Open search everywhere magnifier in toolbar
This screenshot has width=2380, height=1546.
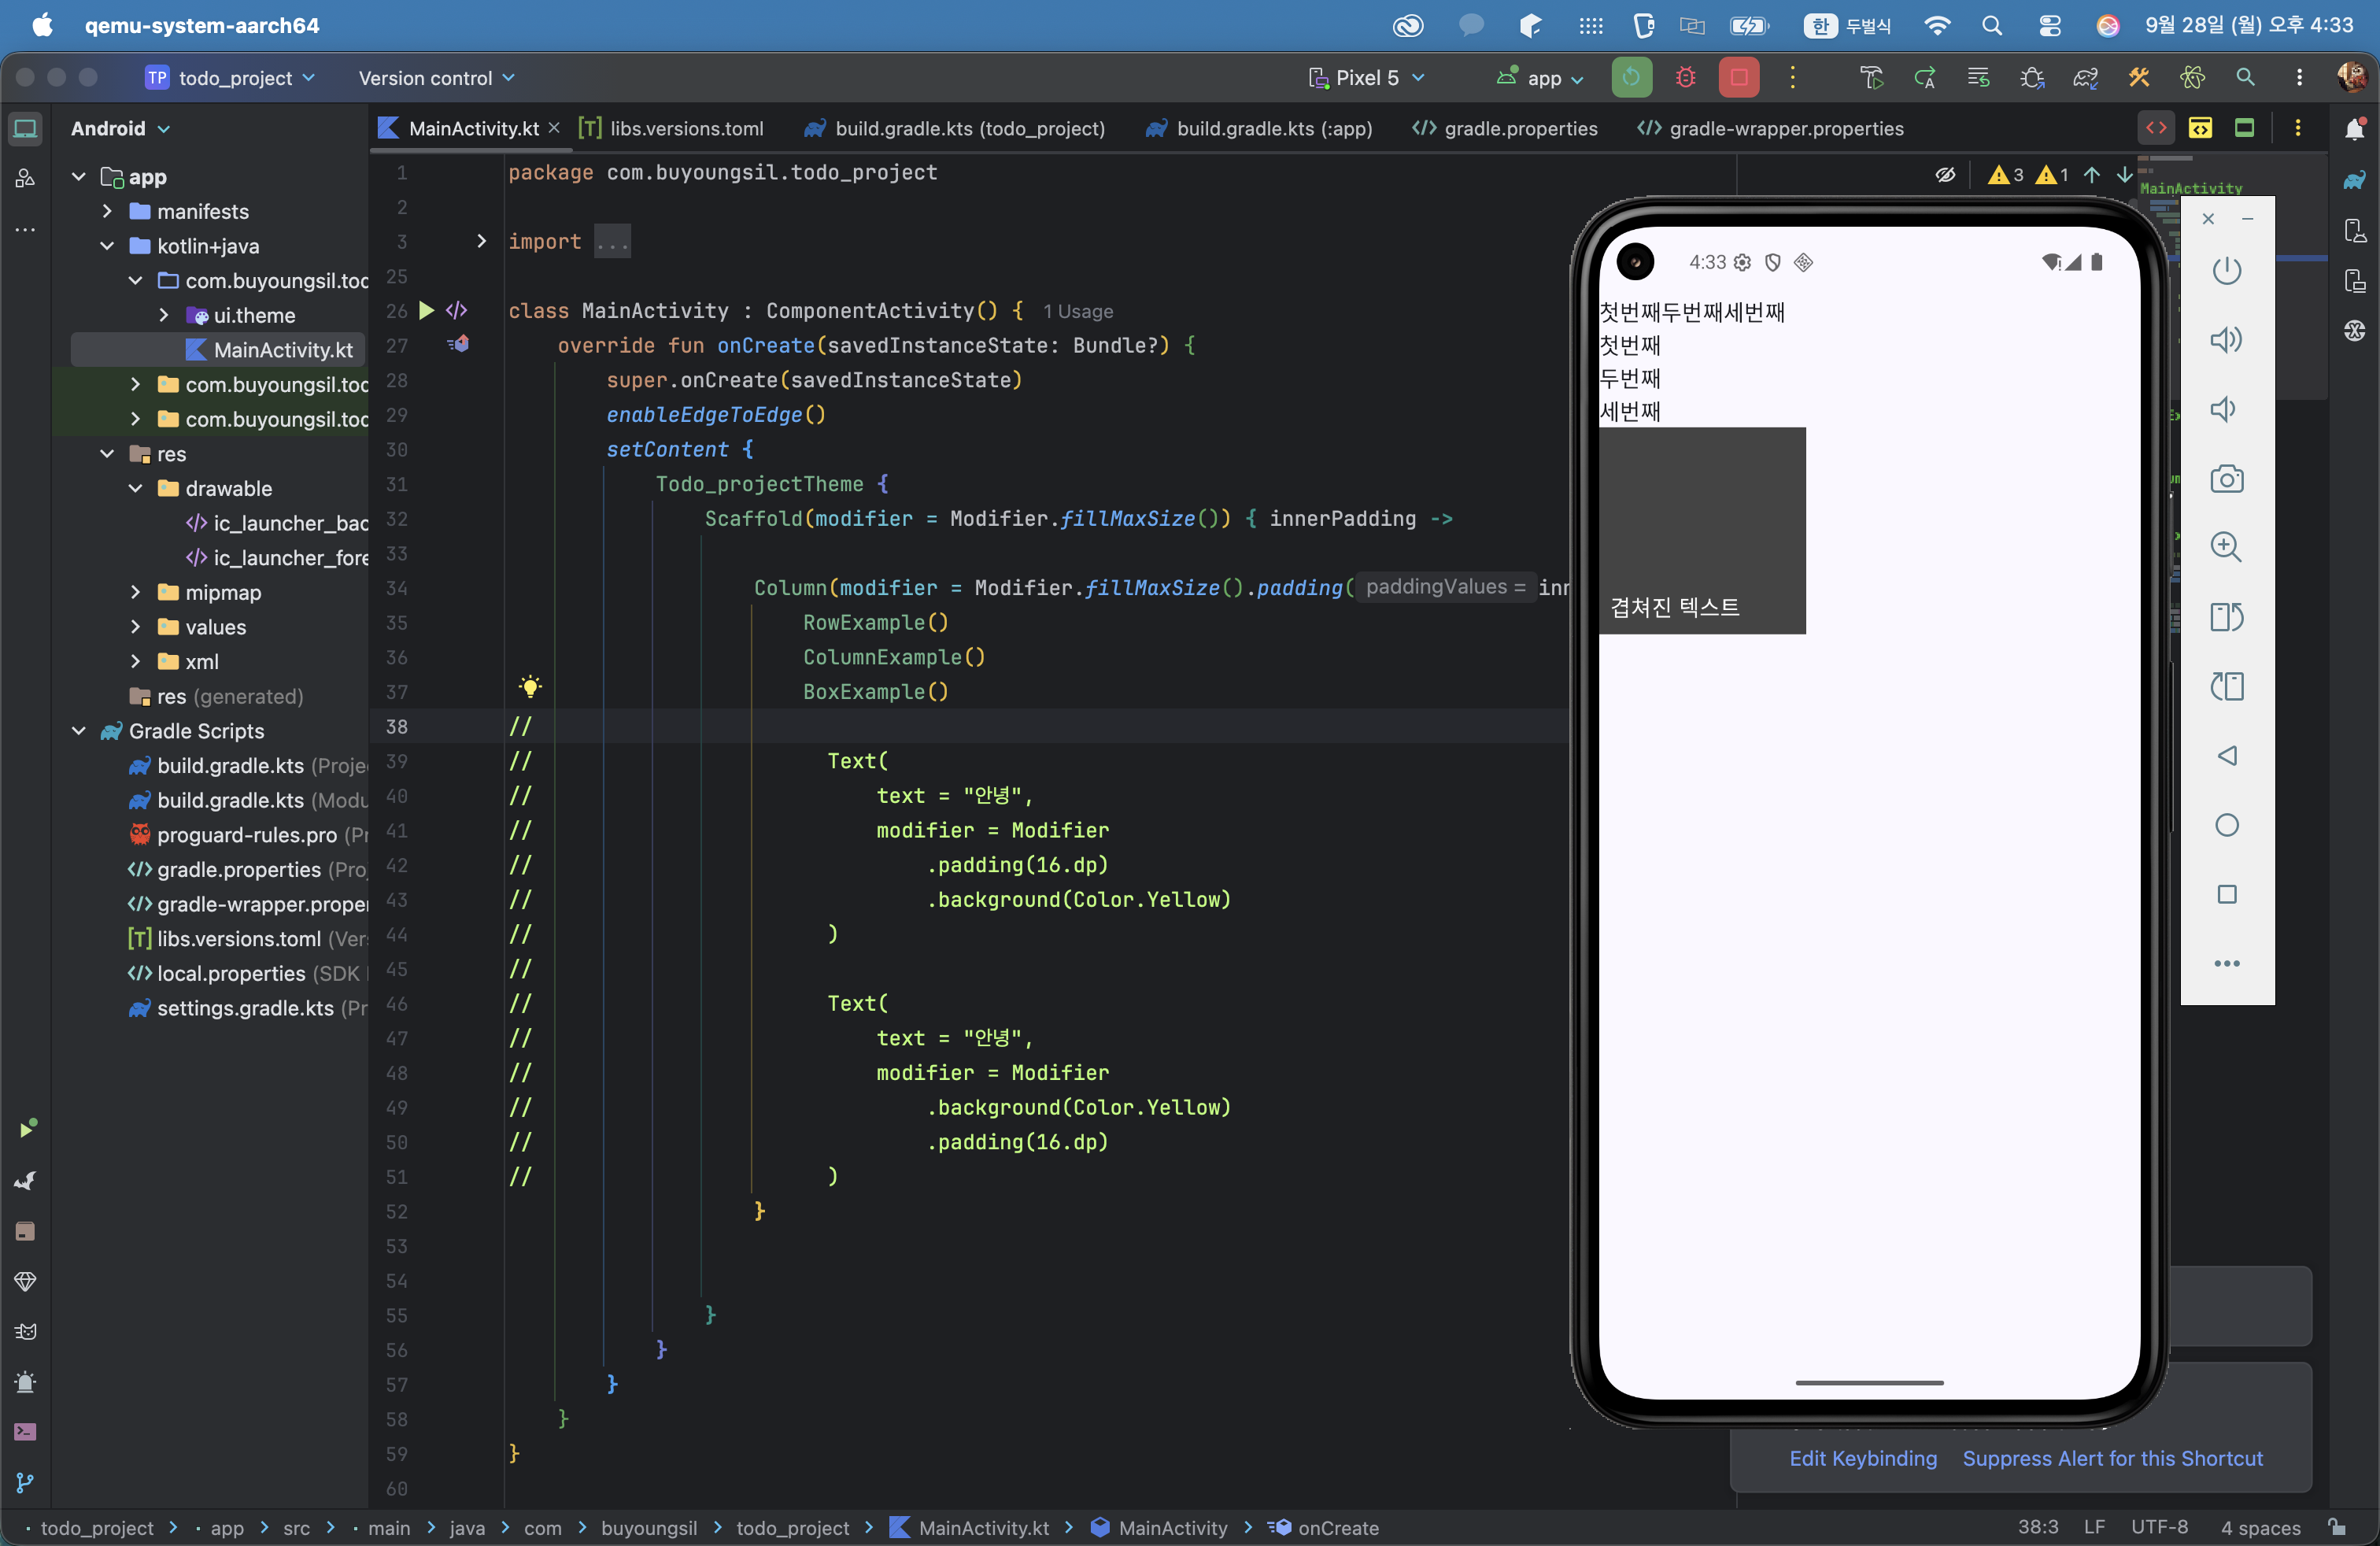pyautogui.click(x=2246, y=78)
